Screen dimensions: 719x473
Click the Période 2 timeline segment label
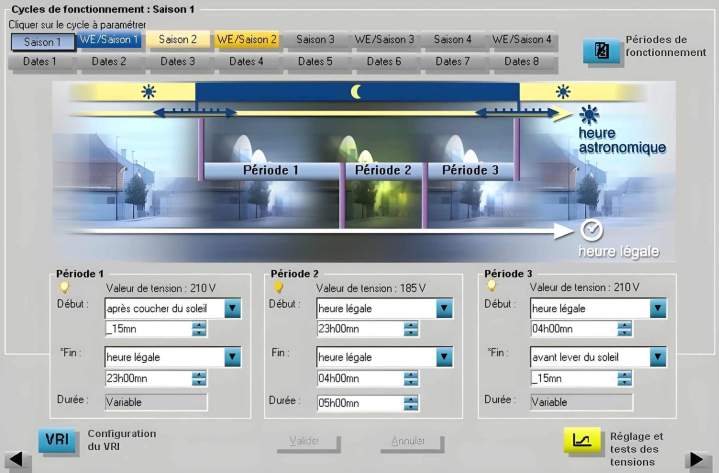[383, 170]
